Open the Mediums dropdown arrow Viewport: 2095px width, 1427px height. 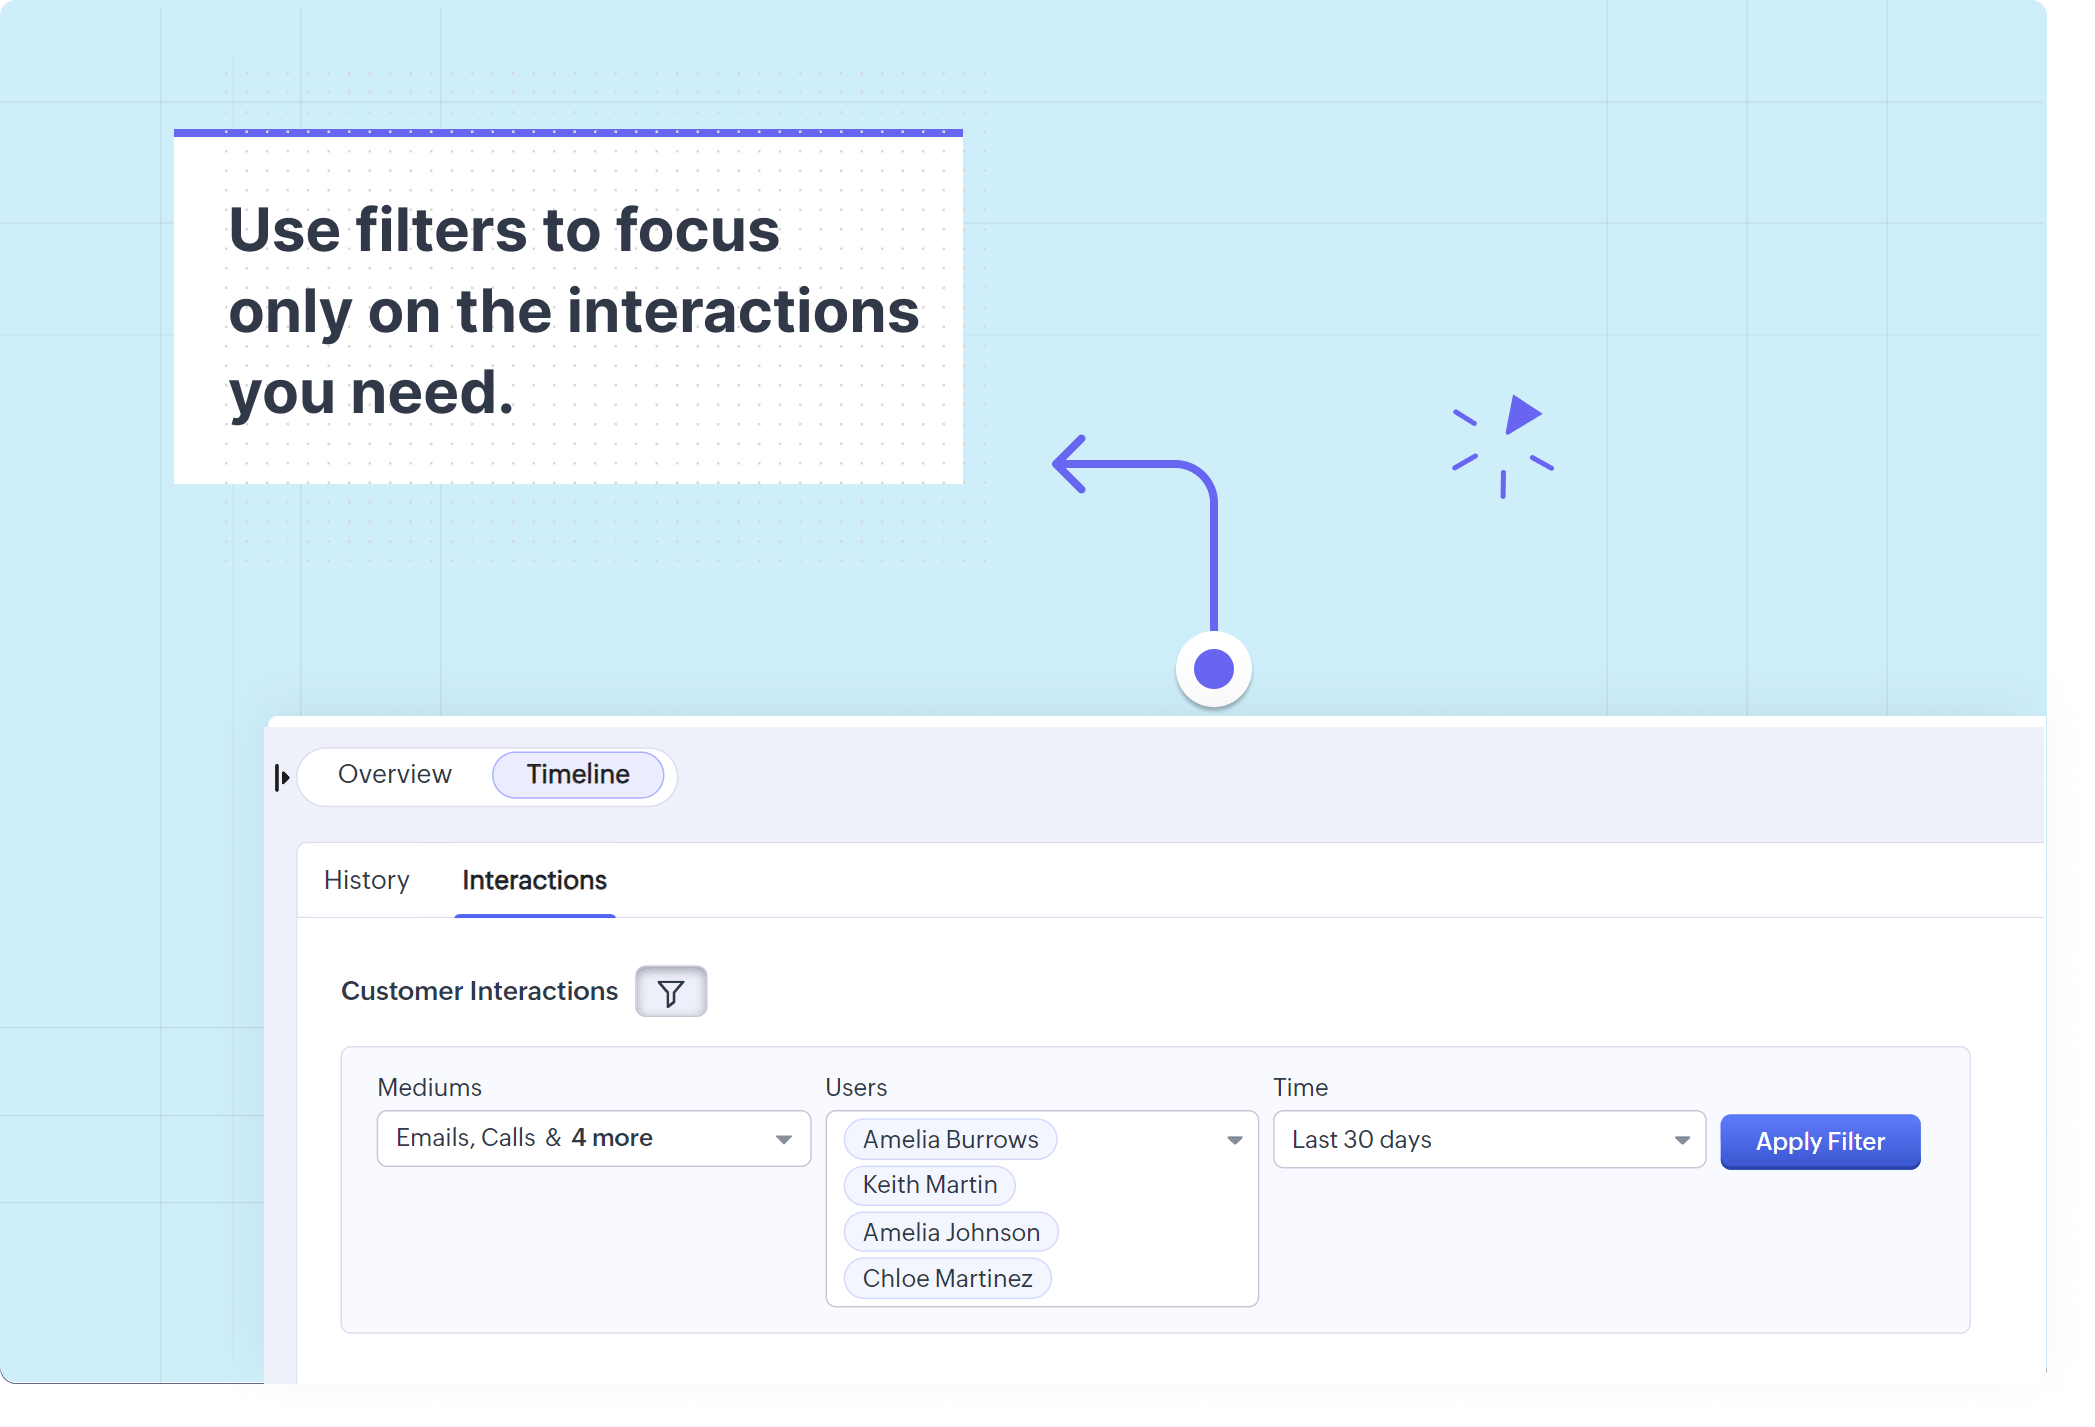coord(783,1139)
